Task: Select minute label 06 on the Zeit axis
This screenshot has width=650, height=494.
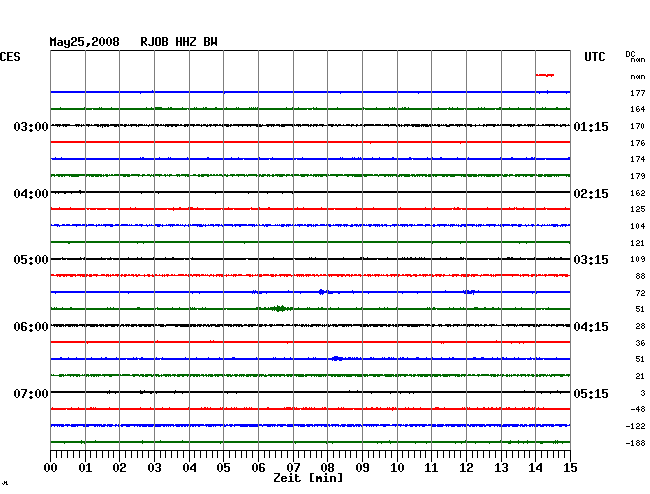Action: click(258, 468)
